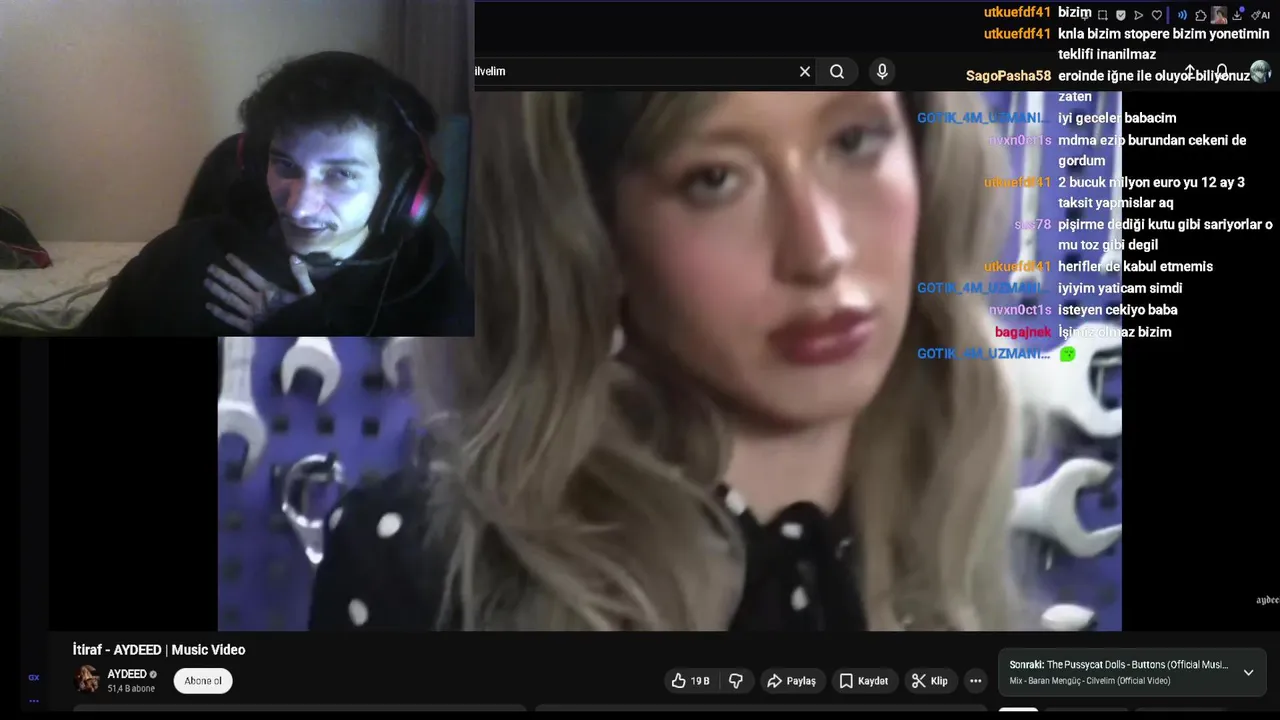Open the browser shield privacy icon
This screenshot has width=1280, height=720.
1121,15
